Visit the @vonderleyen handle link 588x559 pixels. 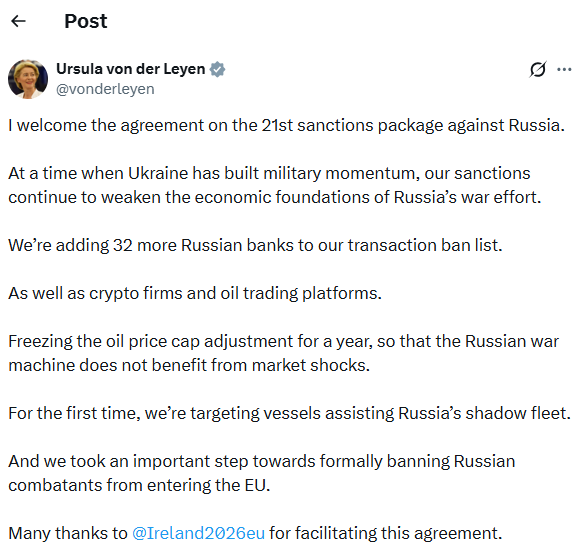point(105,89)
